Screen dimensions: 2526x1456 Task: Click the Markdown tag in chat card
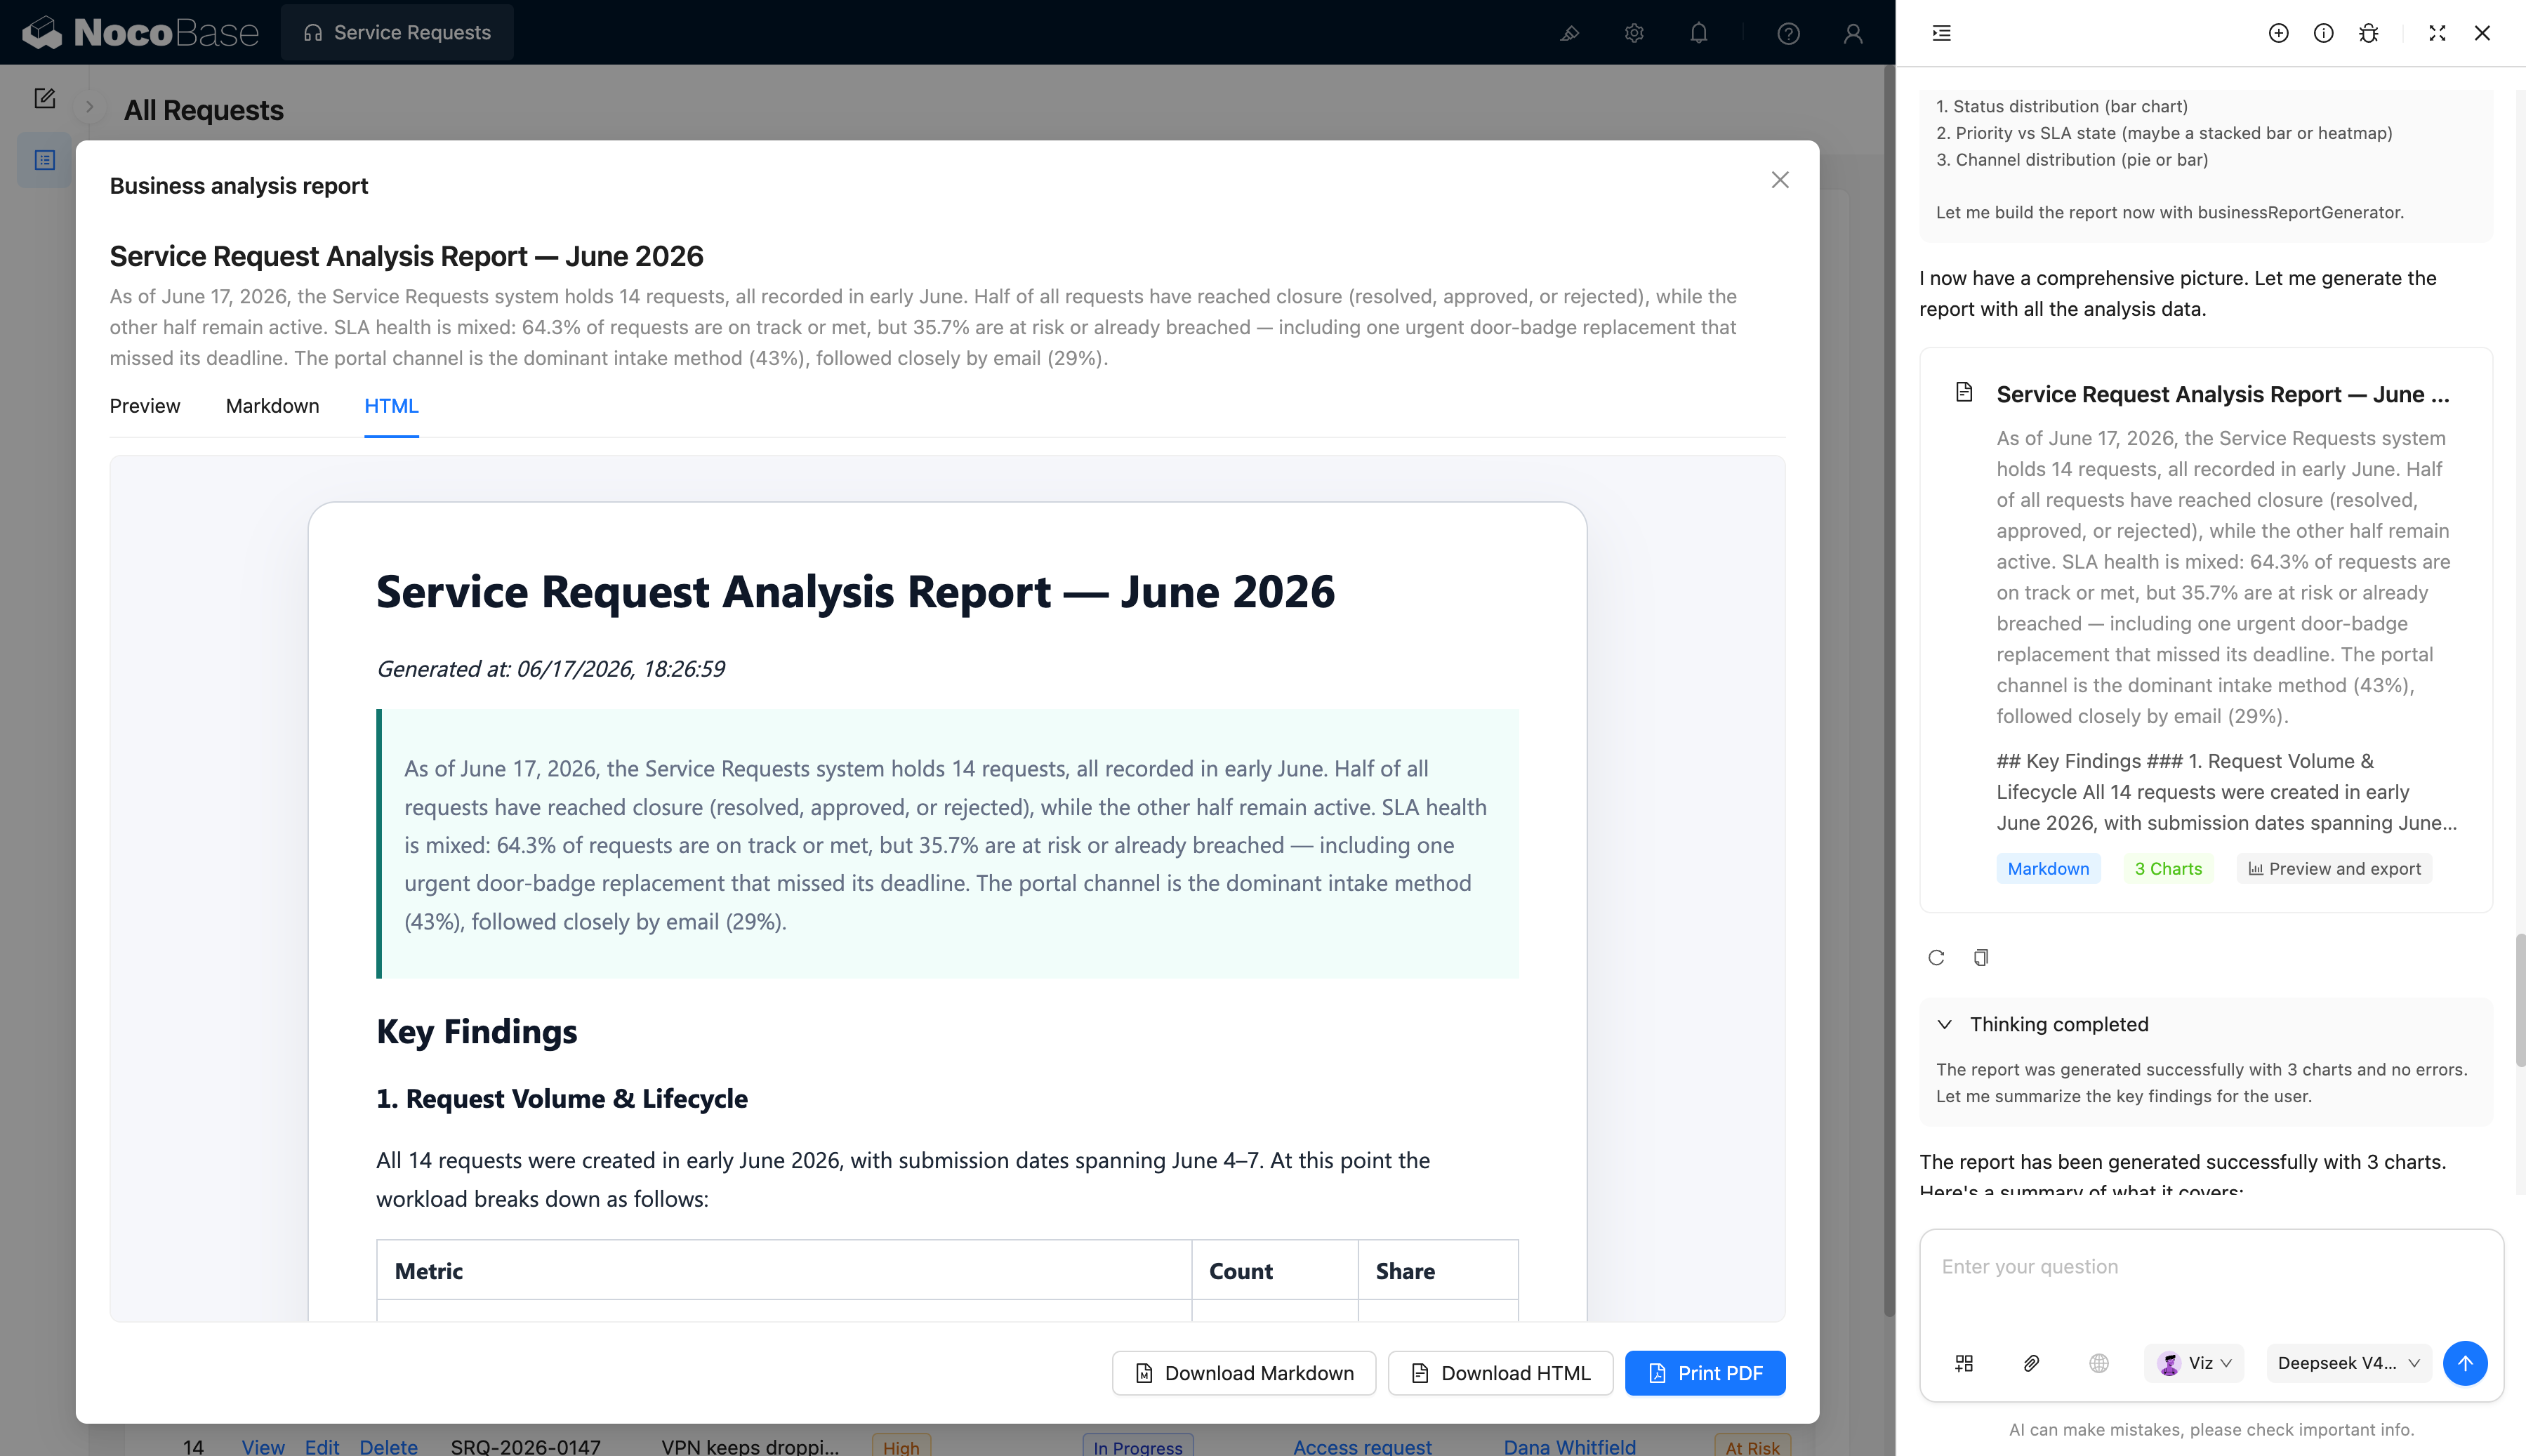[x=2048, y=869]
